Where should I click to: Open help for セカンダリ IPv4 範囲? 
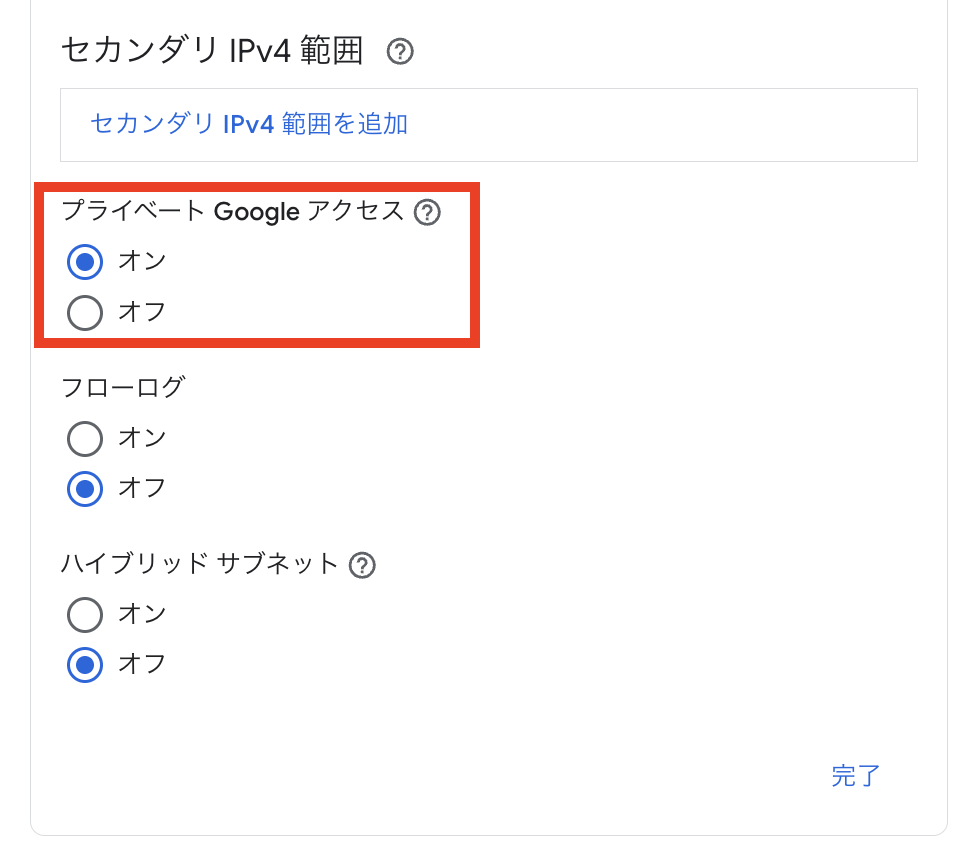[x=400, y=51]
